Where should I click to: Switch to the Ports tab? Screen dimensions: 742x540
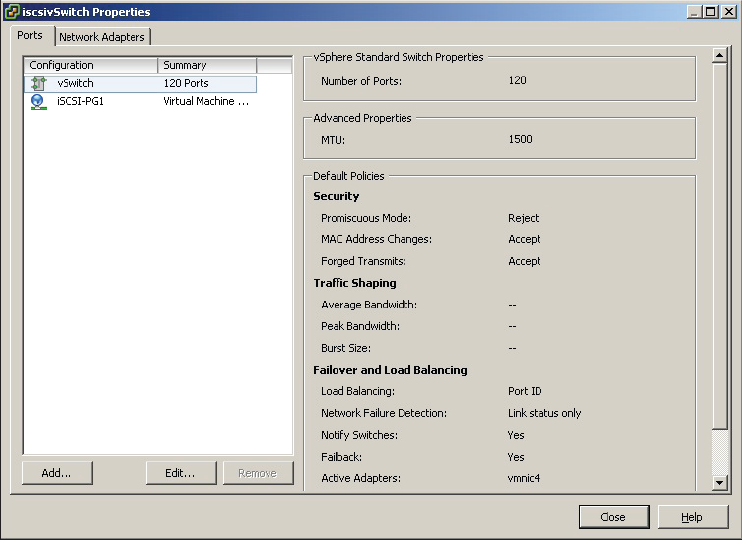tap(30, 36)
